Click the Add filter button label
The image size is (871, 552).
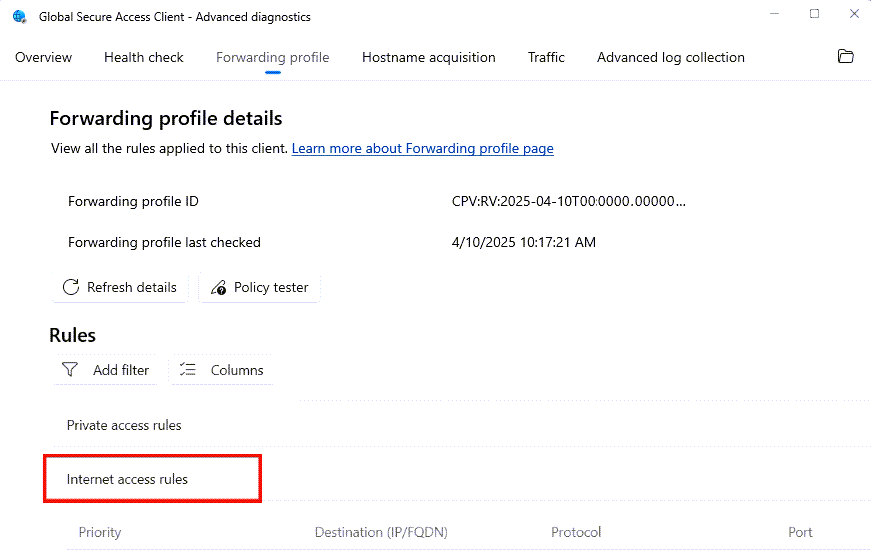click(x=121, y=370)
